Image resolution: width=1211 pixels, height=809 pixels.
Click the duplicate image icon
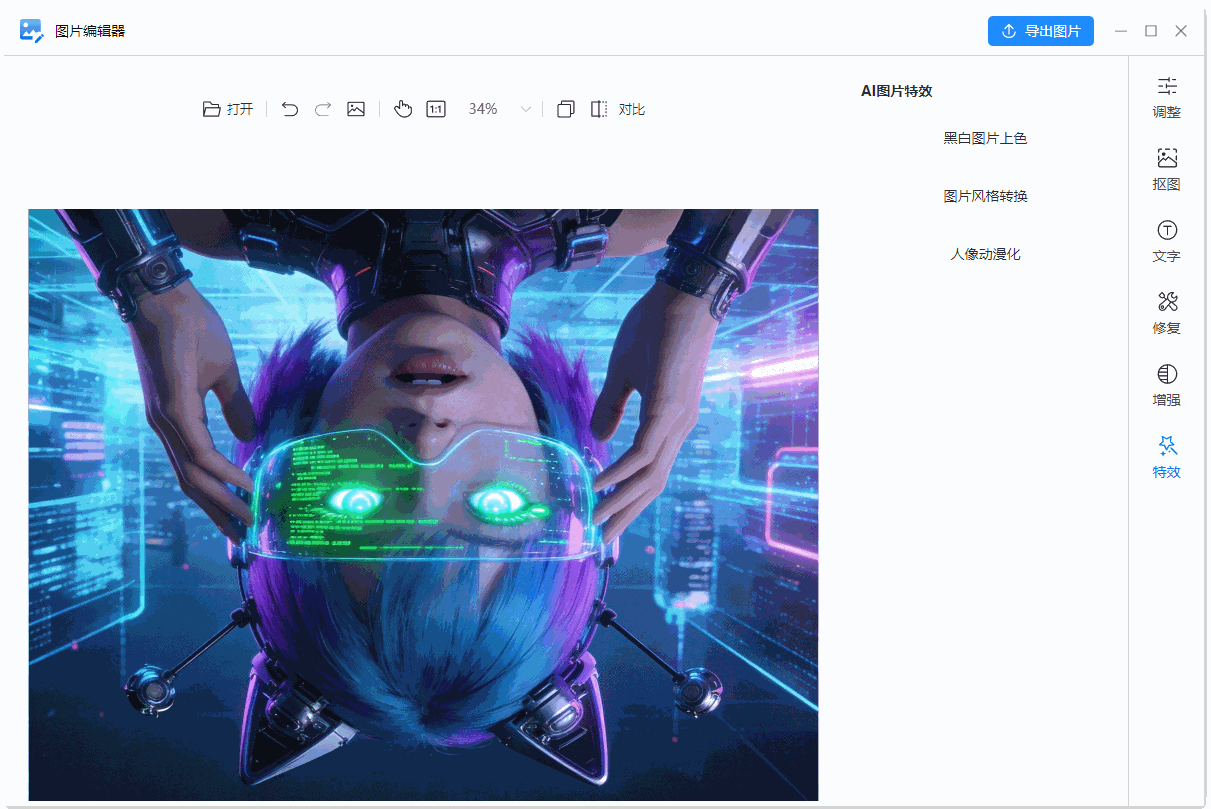565,109
